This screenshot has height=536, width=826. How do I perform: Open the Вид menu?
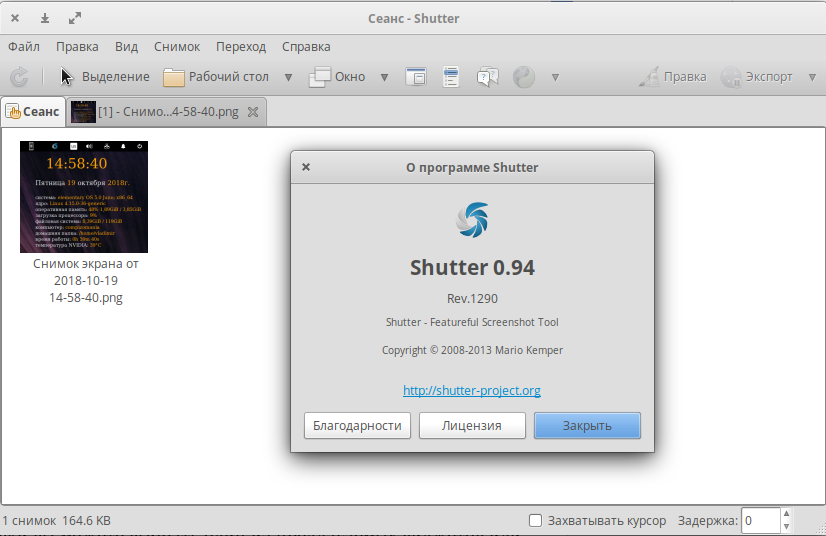[x=126, y=46]
